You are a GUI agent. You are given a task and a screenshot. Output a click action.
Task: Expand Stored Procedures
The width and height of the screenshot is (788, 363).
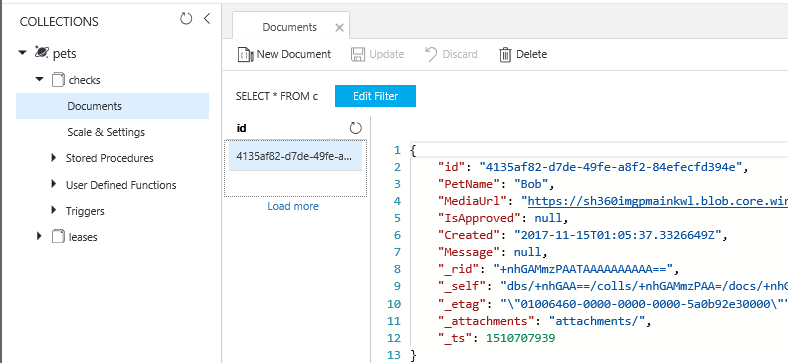tap(54, 158)
